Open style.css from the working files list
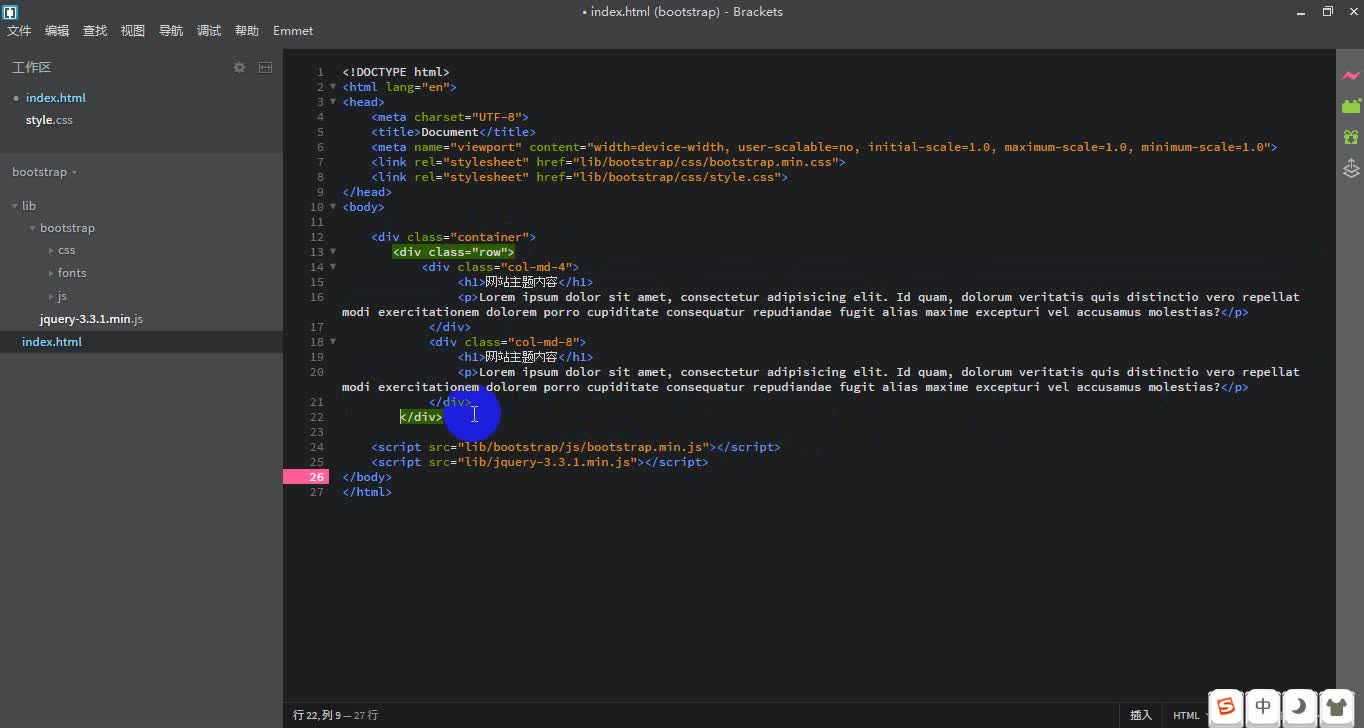This screenshot has height=728, width=1364. coord(49,119)
